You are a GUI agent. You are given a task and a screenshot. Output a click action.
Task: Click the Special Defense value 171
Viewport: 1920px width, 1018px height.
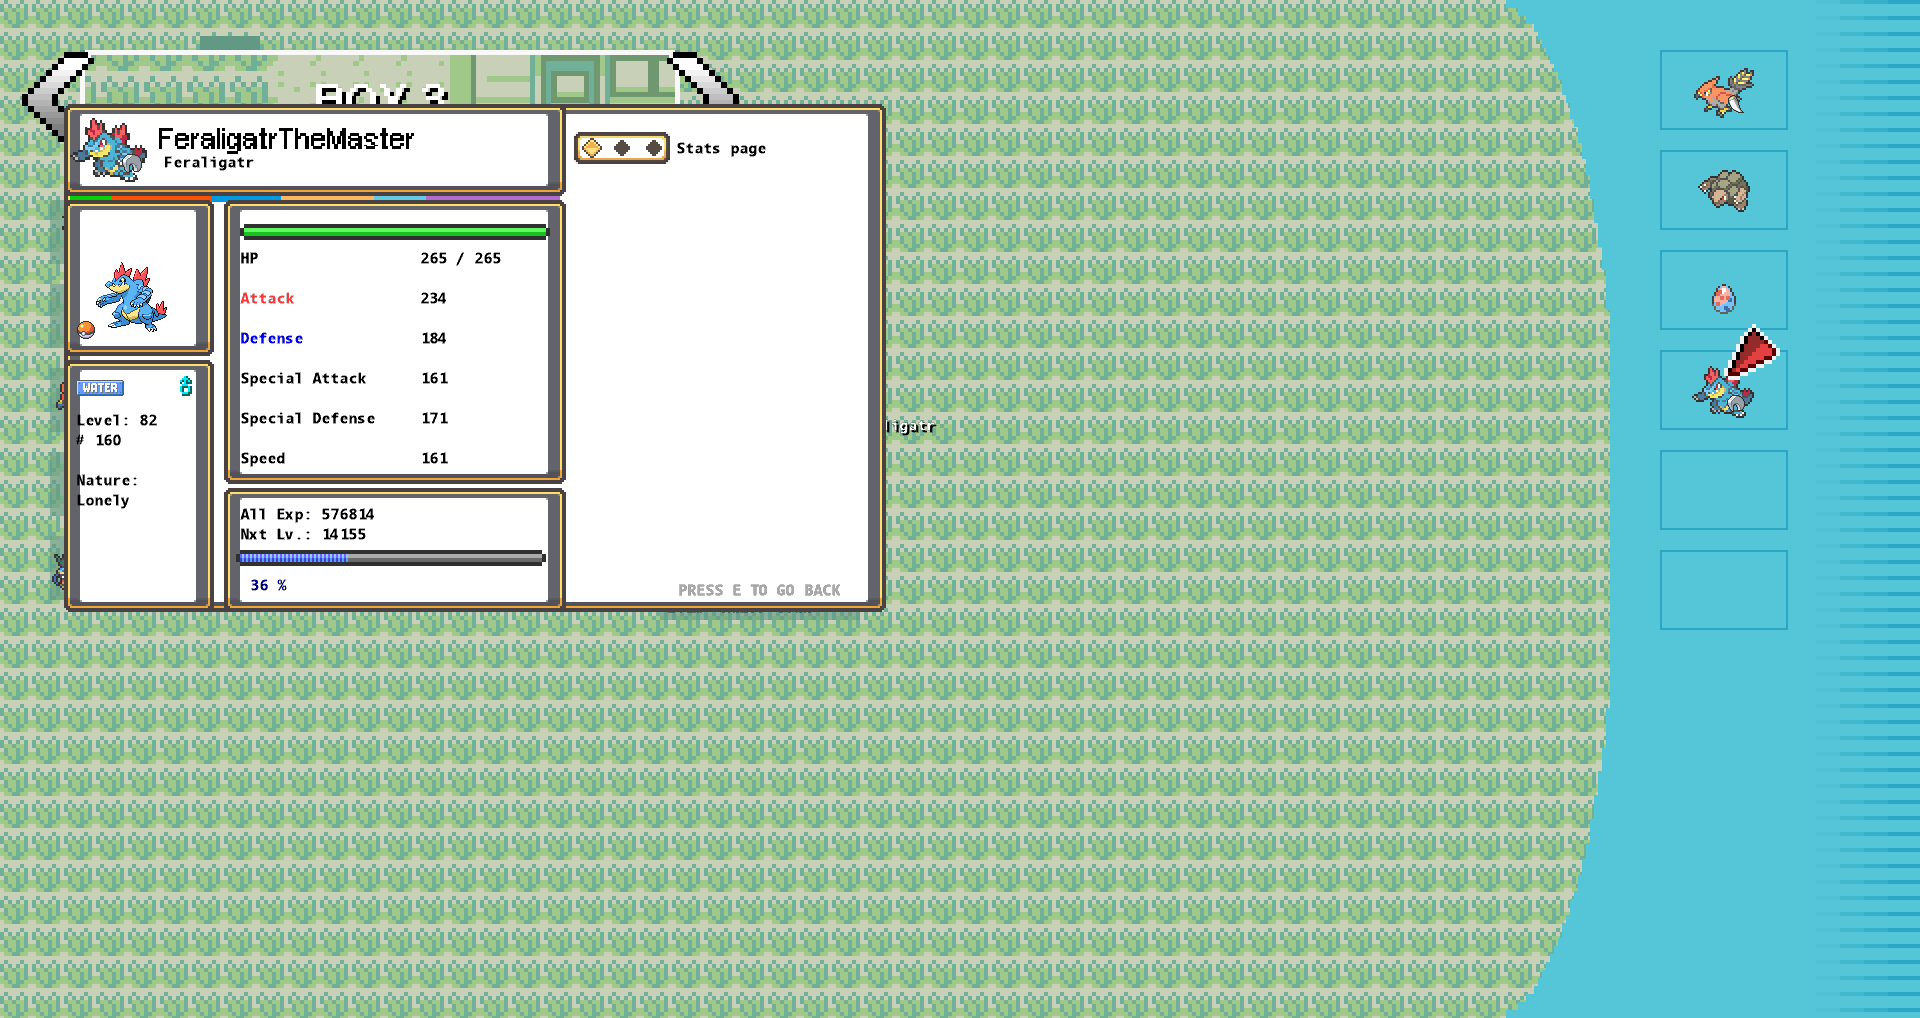pyautogui.click(x=434, y=418)
